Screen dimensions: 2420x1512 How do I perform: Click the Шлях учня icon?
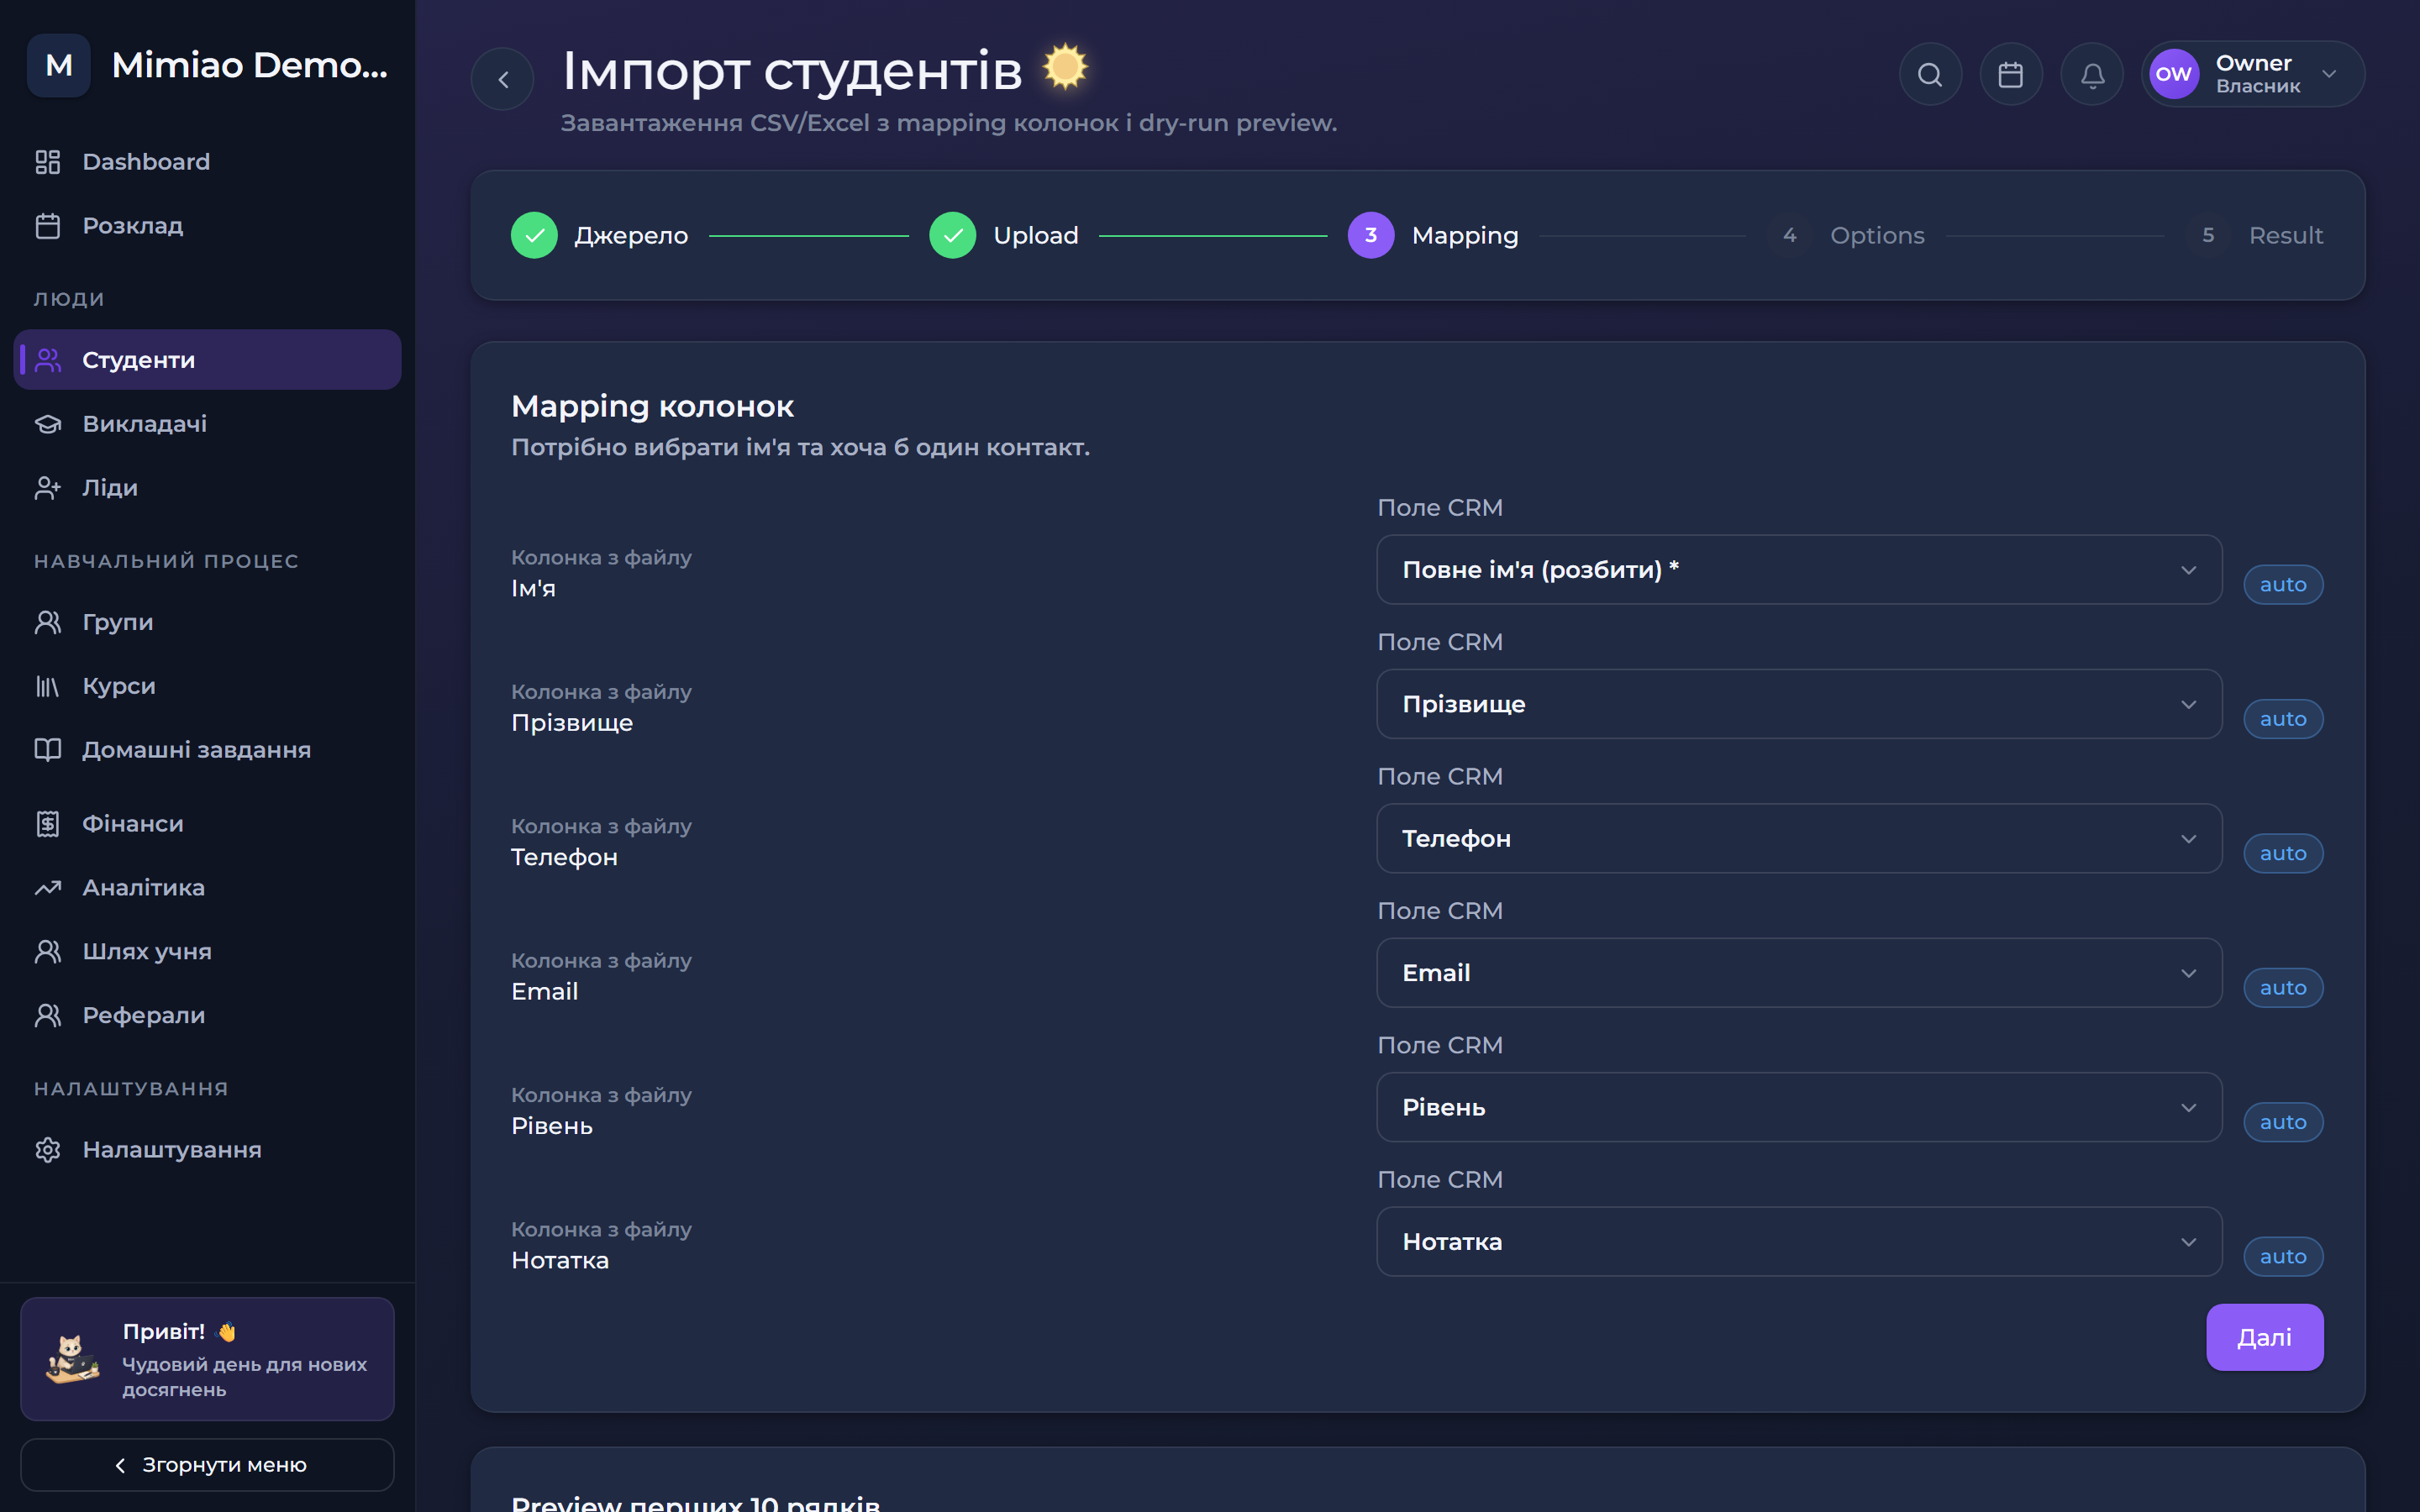[x=48, y=952]
